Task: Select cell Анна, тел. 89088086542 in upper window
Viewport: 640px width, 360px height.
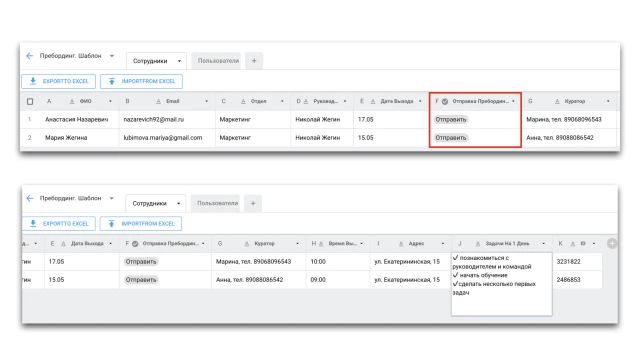Action: point(569,138)
